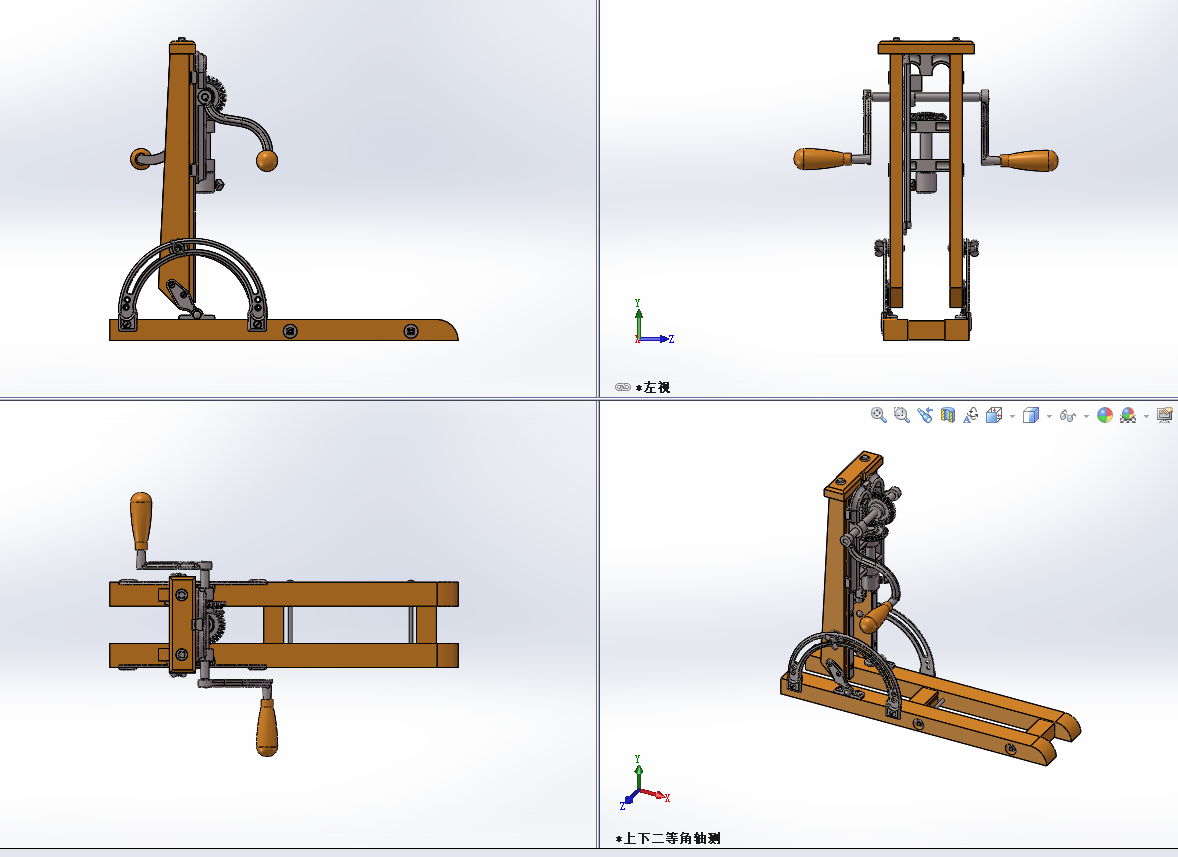The image size is (1178, 857).
Task: Click the Hide/Show Items glasses icon
Action: (x=1068, y=415)
